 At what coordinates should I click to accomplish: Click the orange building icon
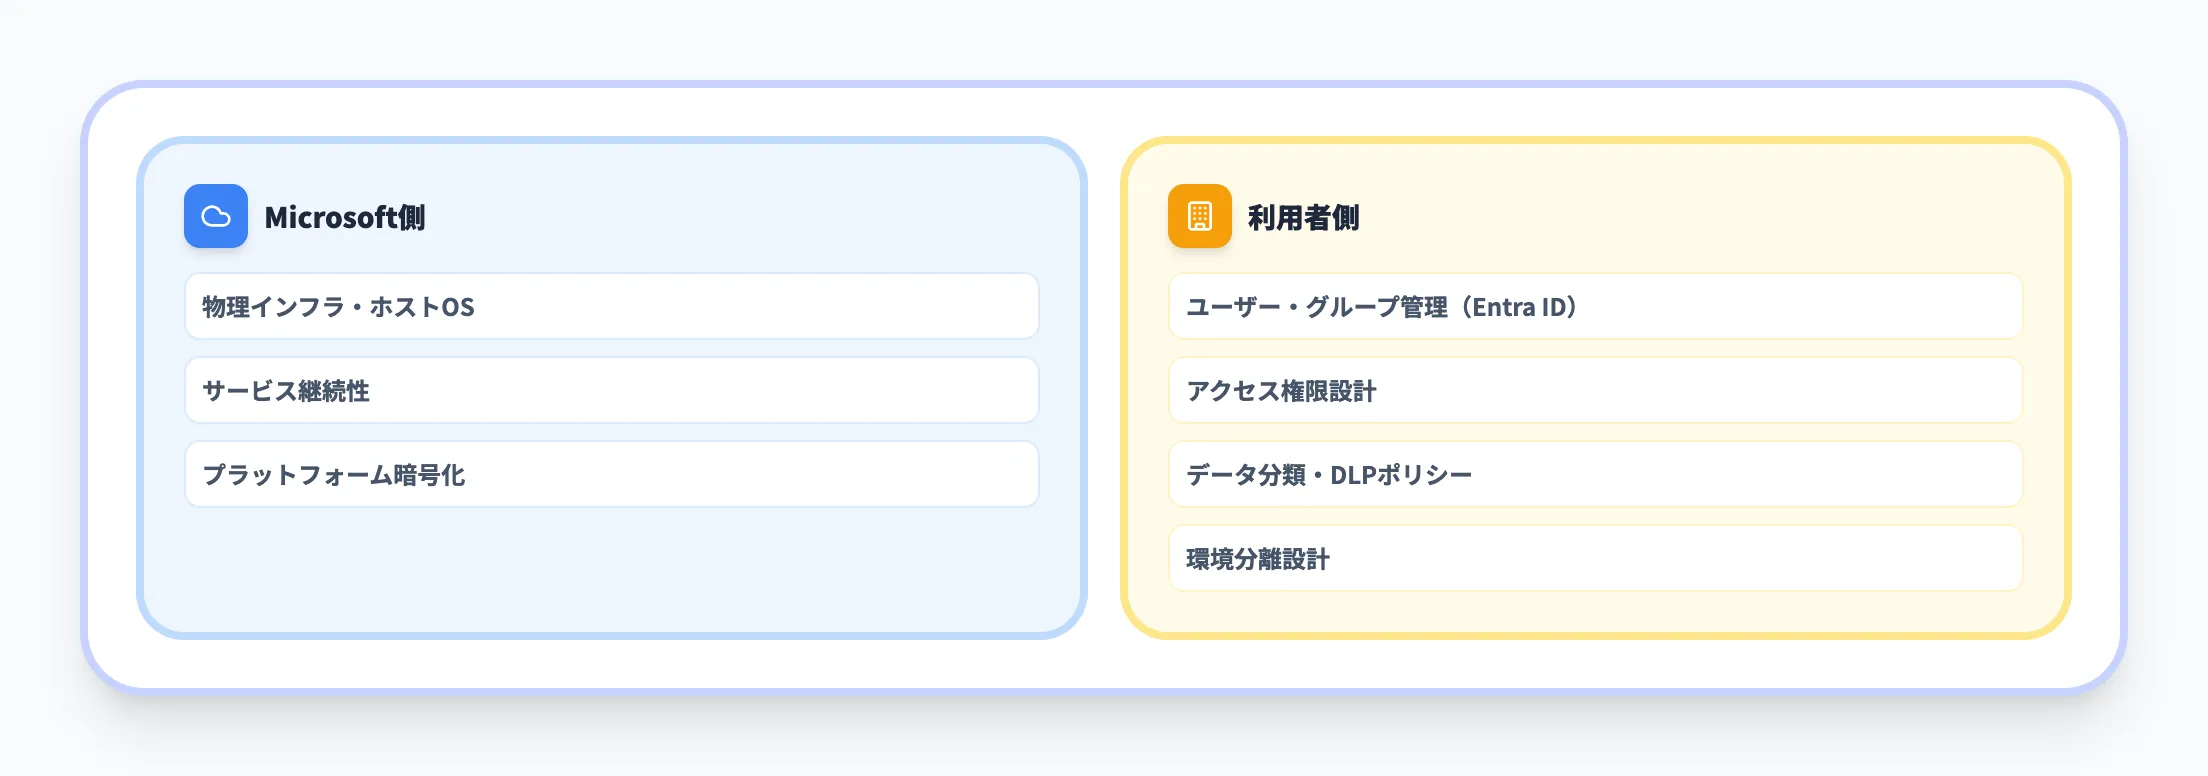pyautogui.click(x=1199, y=216)
